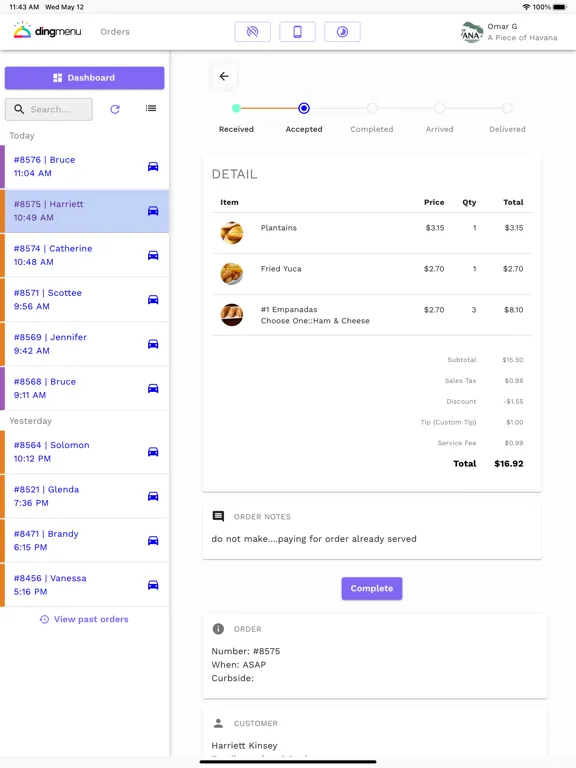The width and height of the screenshot is (576, 768).
Task: Toggle the dark mode moon button
Action: (342, 32)
